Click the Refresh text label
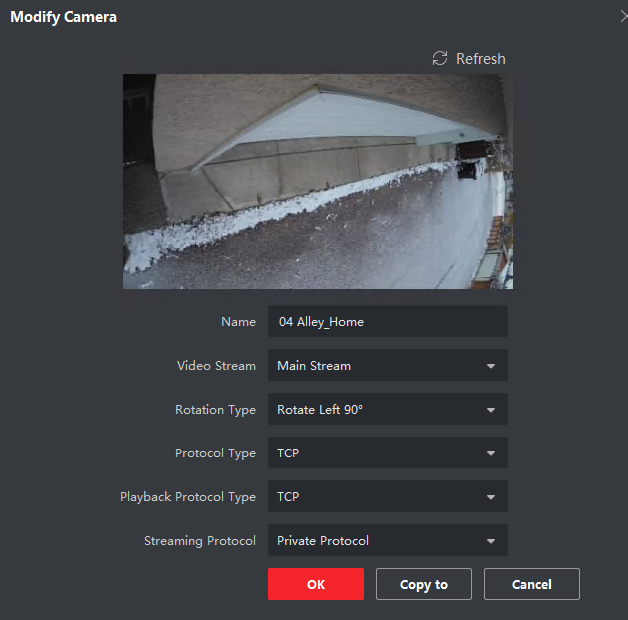Viewport: 628px width, 620px height. 480,59
